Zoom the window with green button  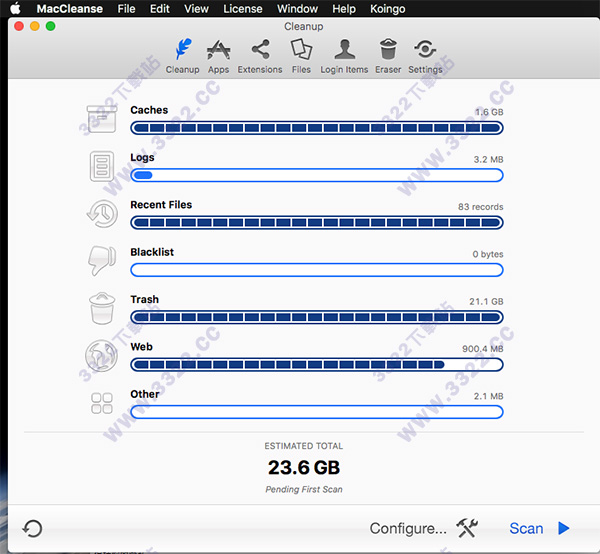coord(51,26)
